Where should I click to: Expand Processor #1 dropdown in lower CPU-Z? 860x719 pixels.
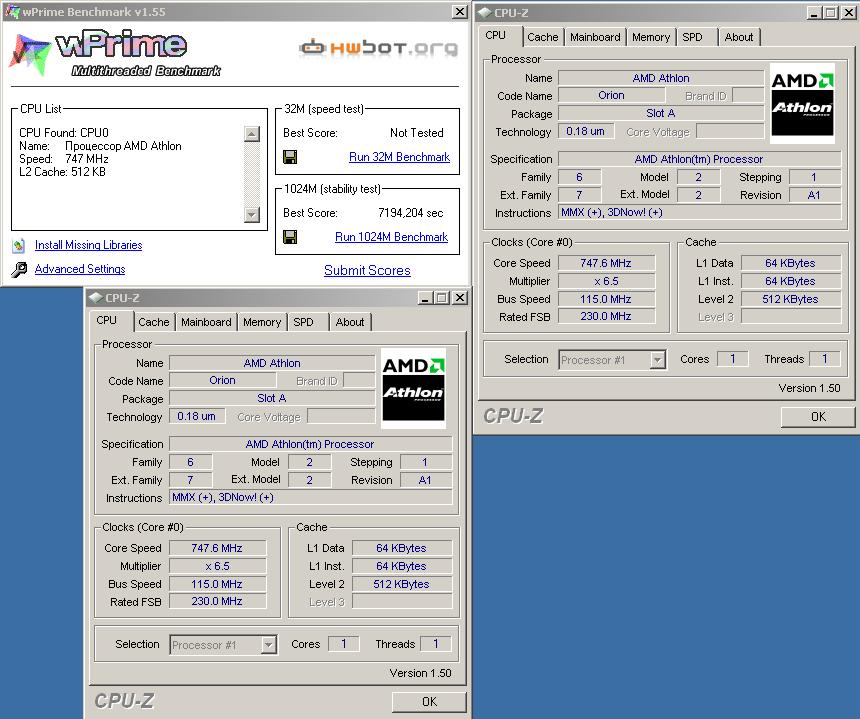pyautogui.click(x=268, y=645)
